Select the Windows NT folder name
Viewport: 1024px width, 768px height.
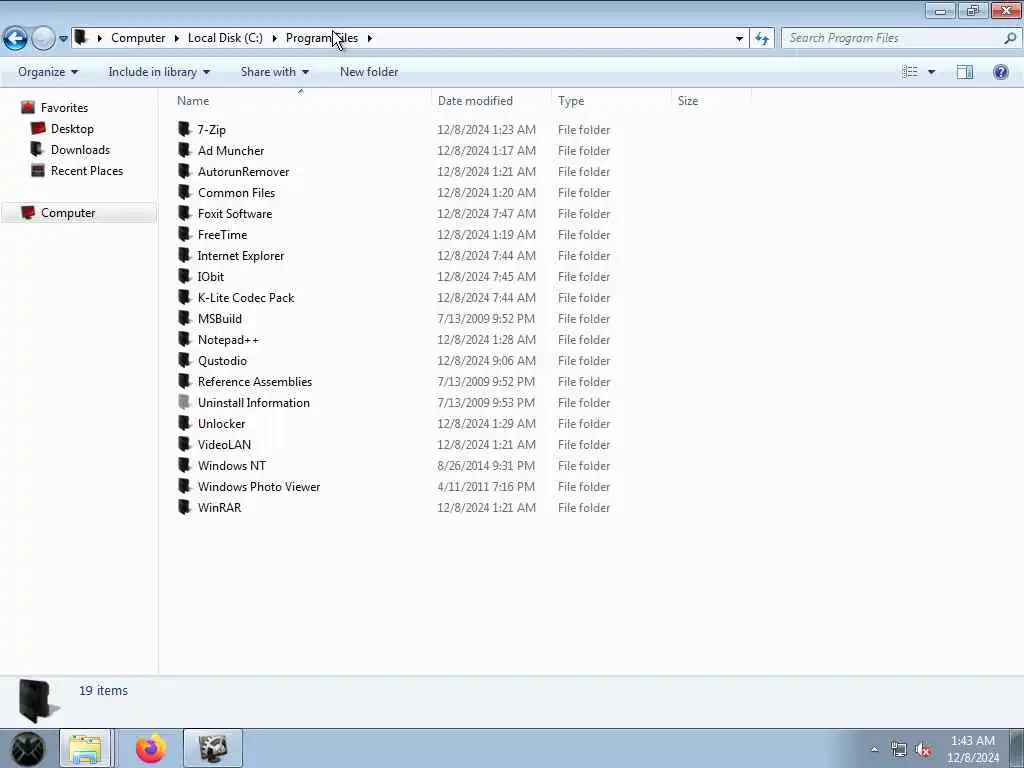pyautogui.click(x=232, y=466)
